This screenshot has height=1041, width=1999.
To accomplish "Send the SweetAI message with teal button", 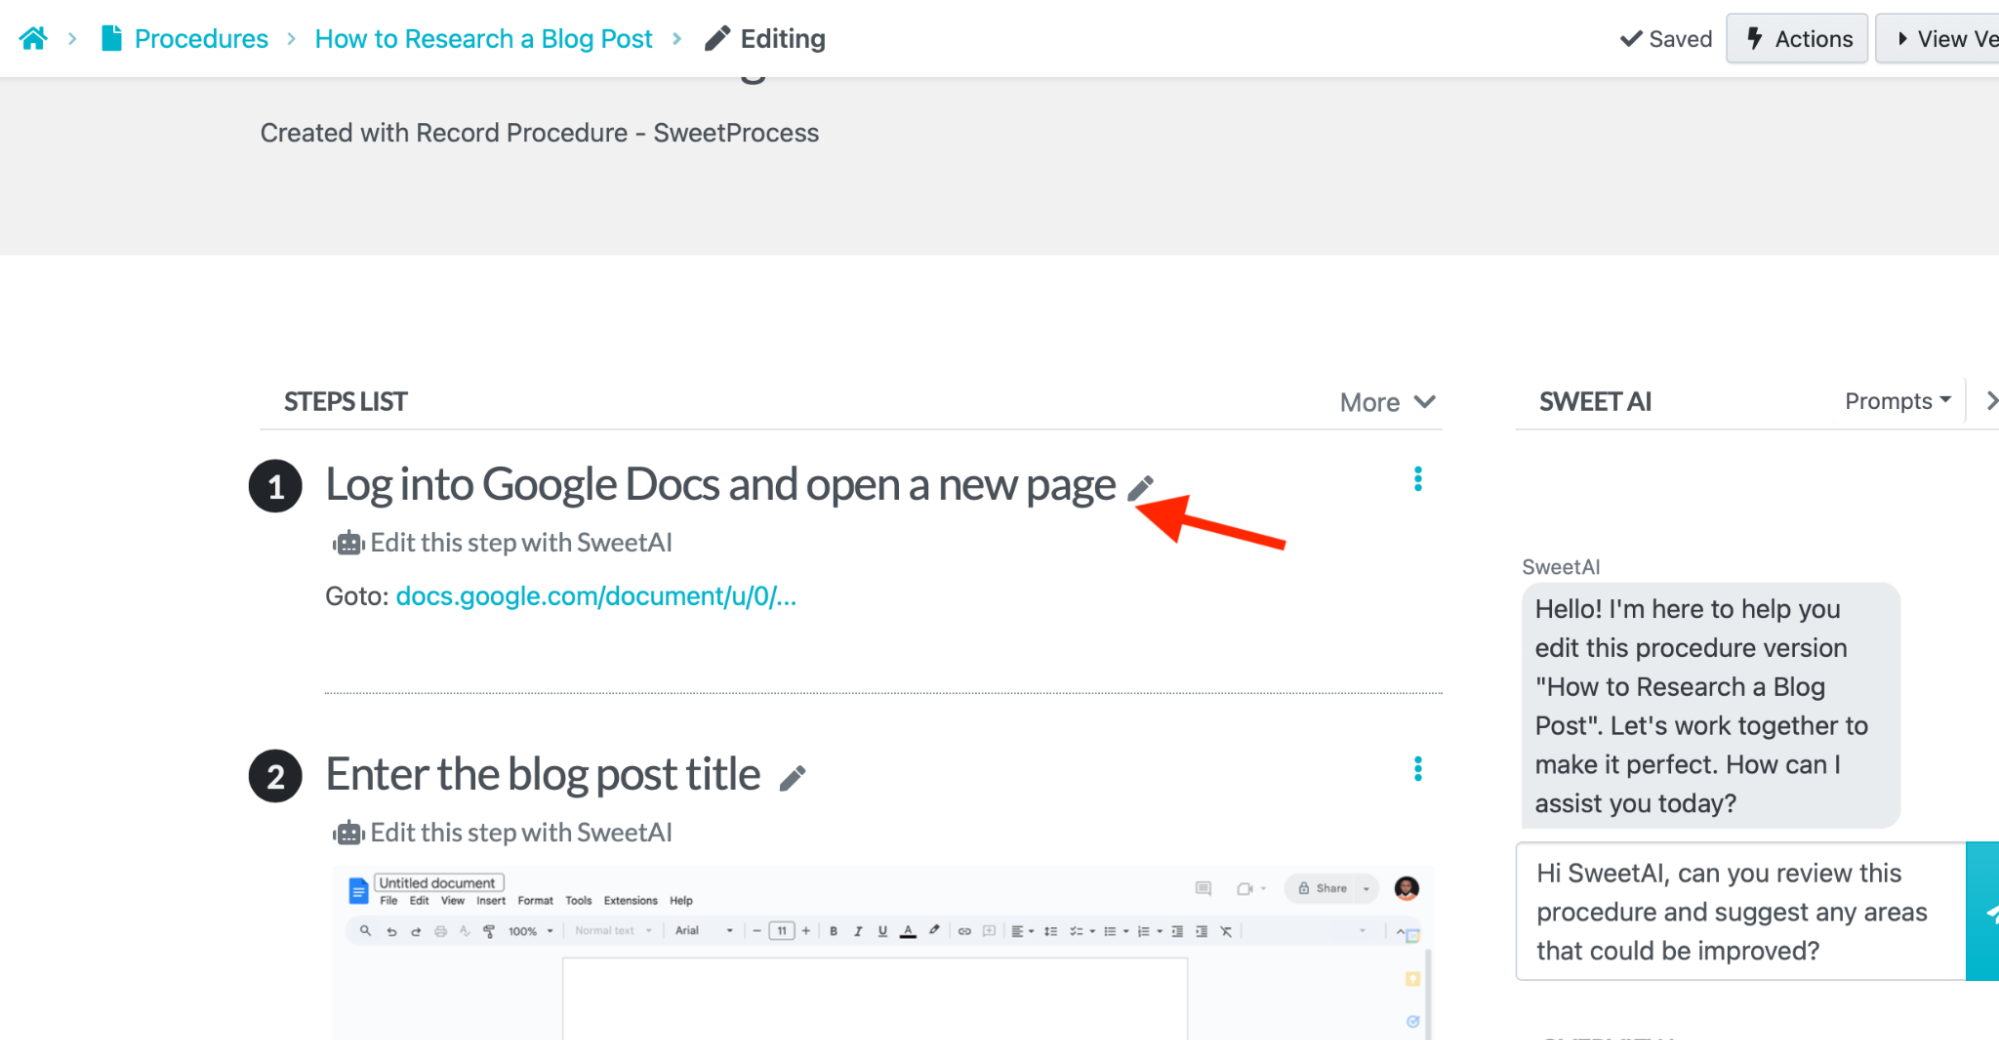I will point(1982,911).
